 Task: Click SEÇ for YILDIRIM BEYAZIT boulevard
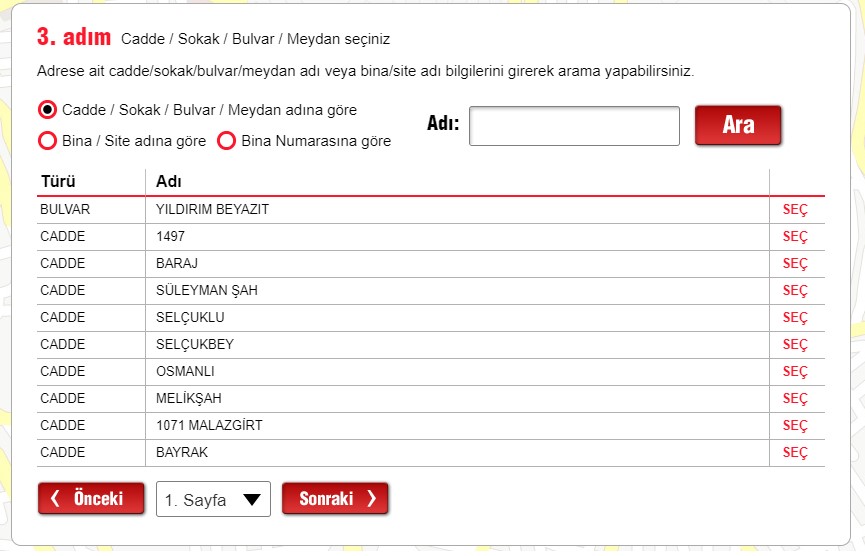pyautogui.click(x=795, y=210)
